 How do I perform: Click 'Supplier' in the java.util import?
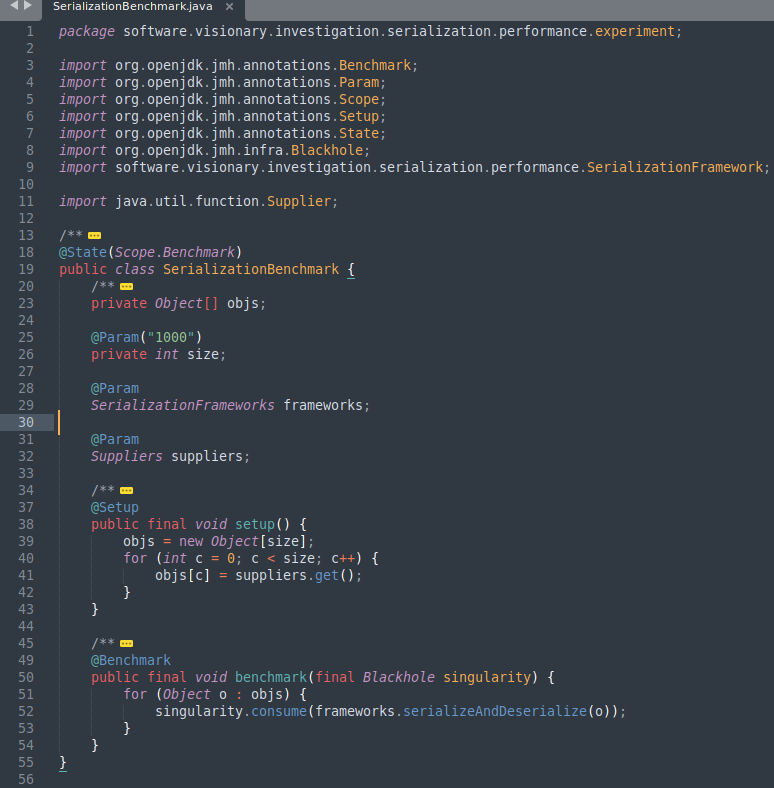click(299, 202)
